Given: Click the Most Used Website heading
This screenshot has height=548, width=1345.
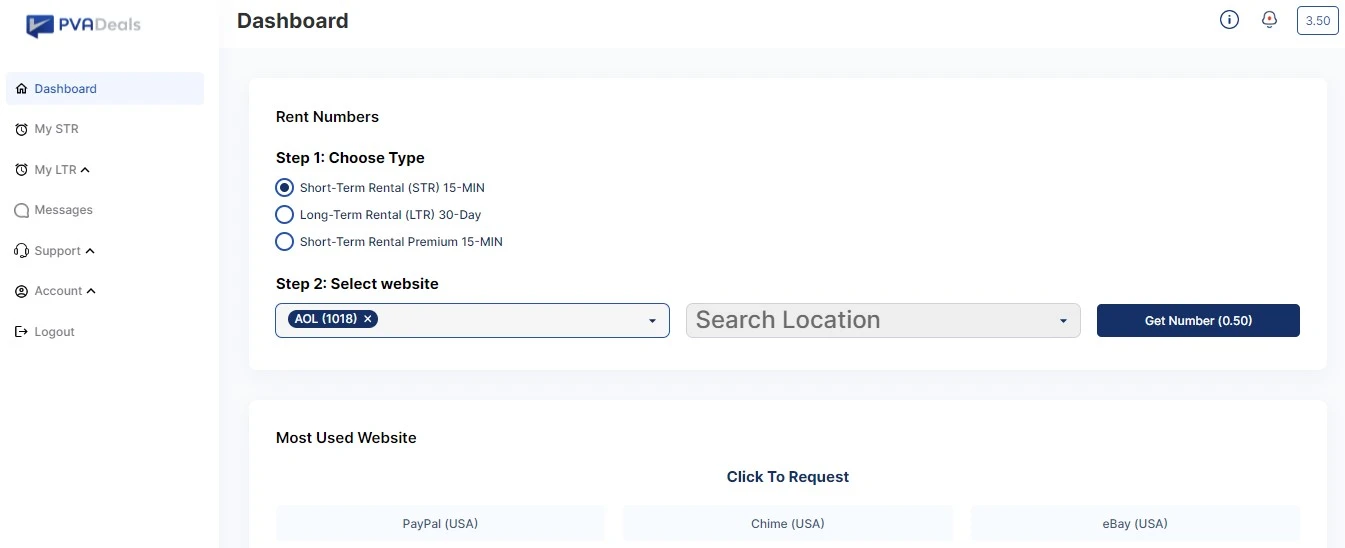Looking at the screenshot, I should pyautogui.click(x=346, y=438).
